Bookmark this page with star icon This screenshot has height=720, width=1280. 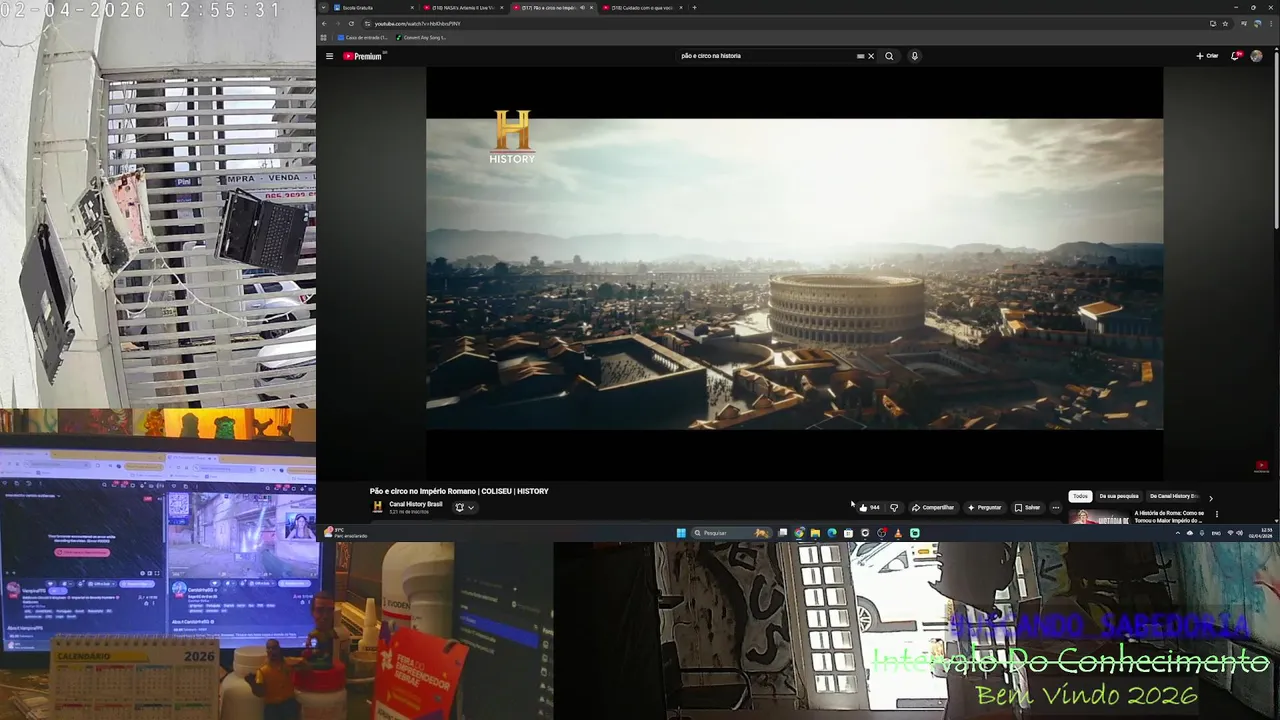1225,23
